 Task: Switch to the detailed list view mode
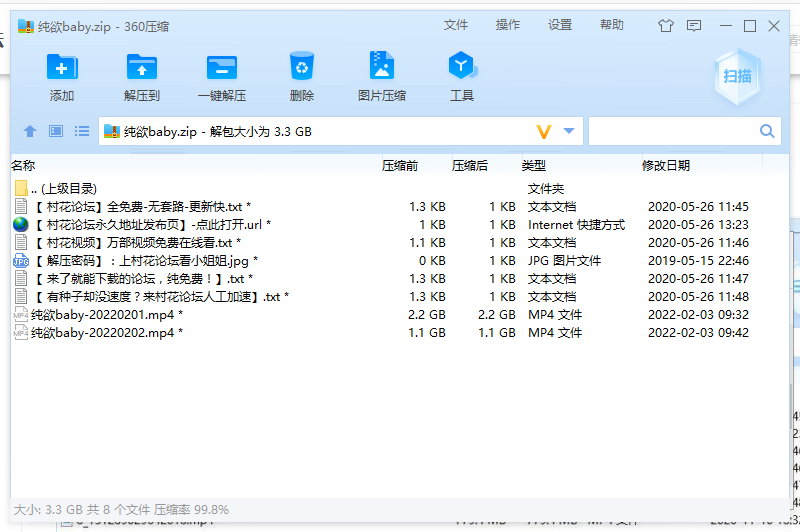(x=82, y=131)
